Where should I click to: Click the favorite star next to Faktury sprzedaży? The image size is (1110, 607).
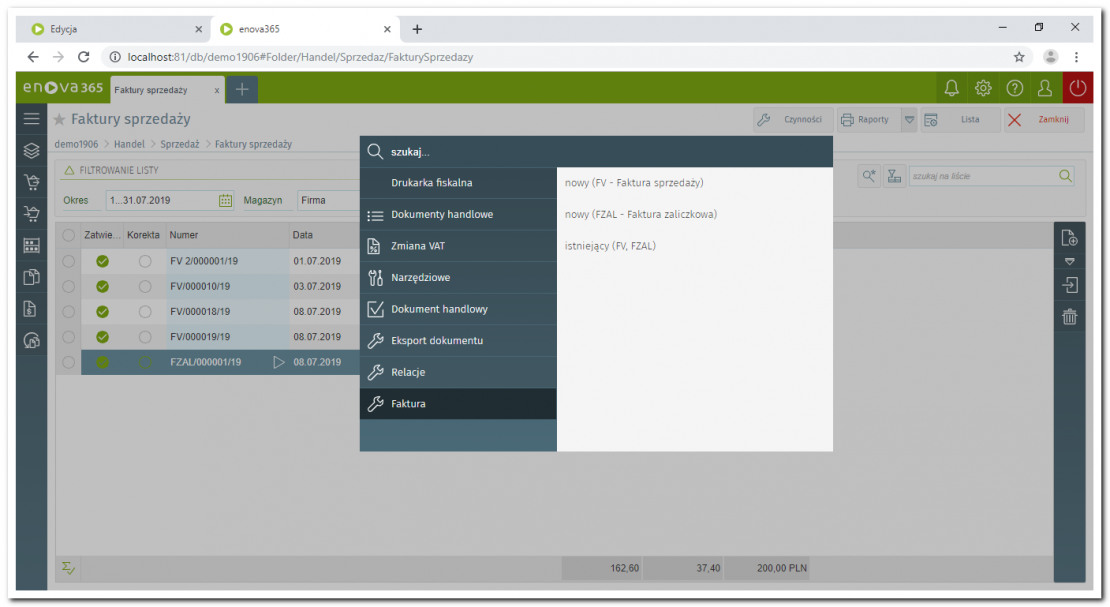tap(60, 120)
